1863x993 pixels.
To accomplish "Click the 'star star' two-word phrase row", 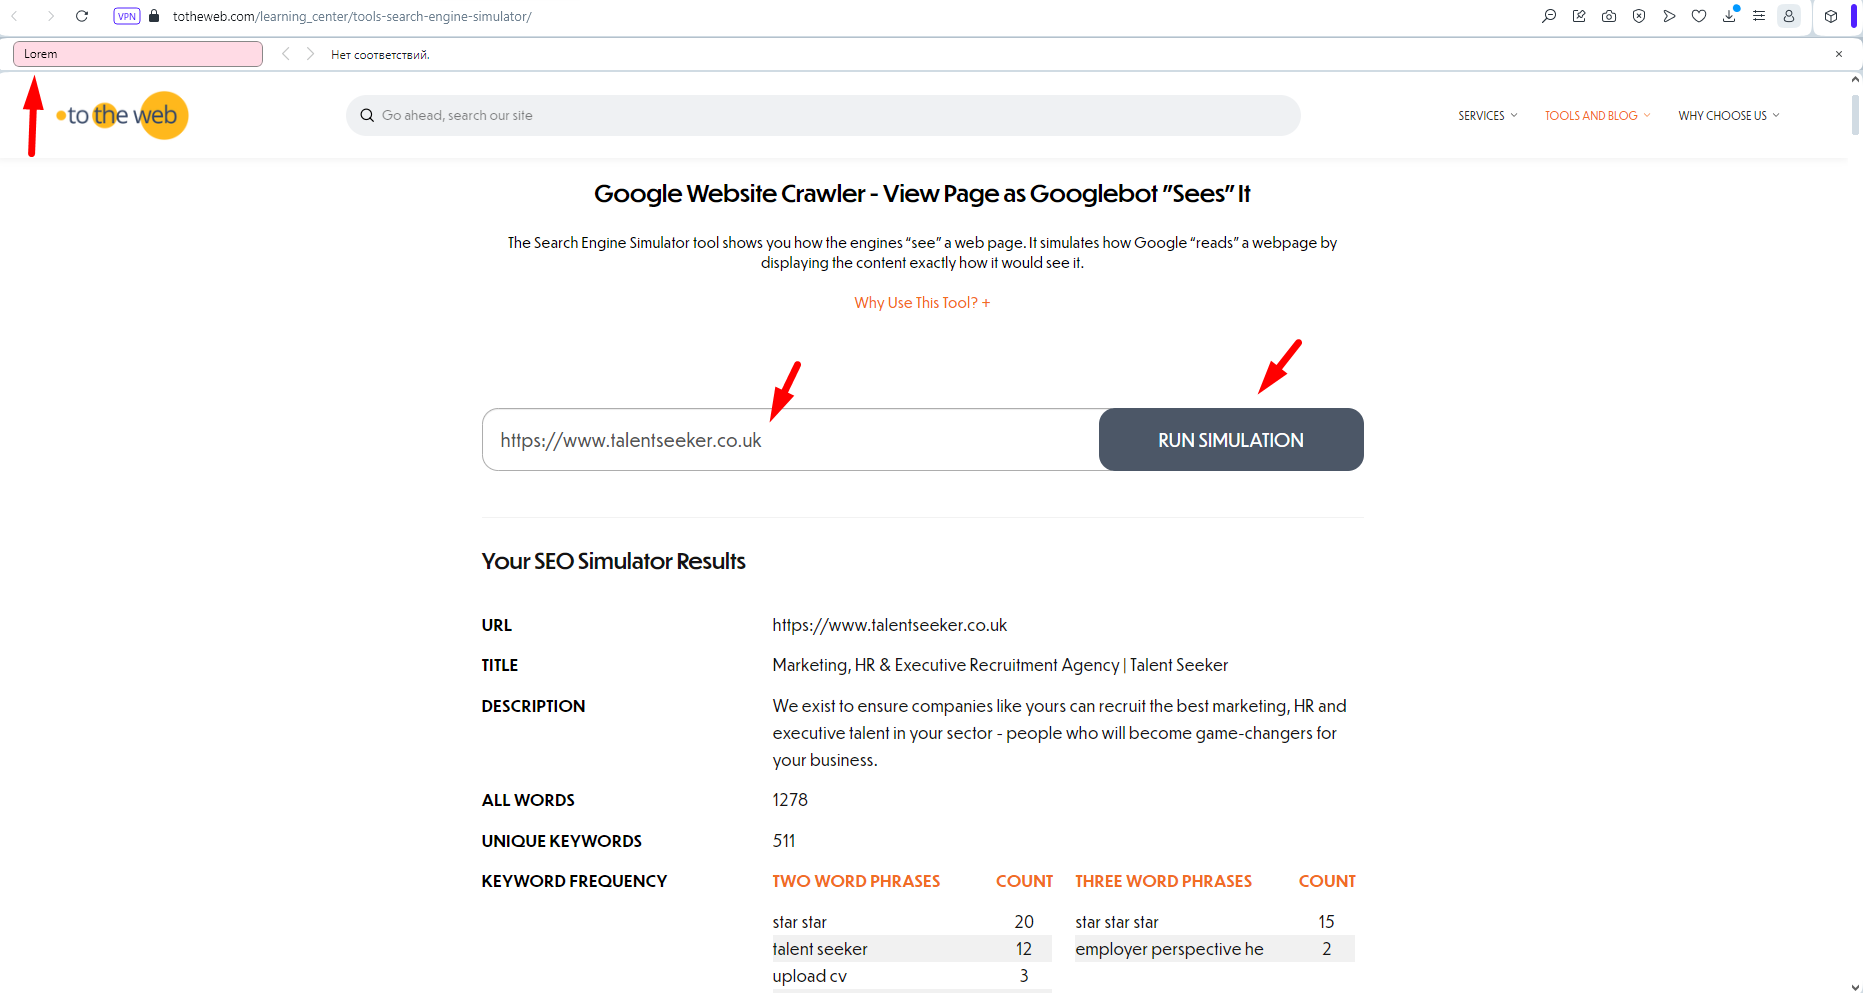I will [912, 922].
